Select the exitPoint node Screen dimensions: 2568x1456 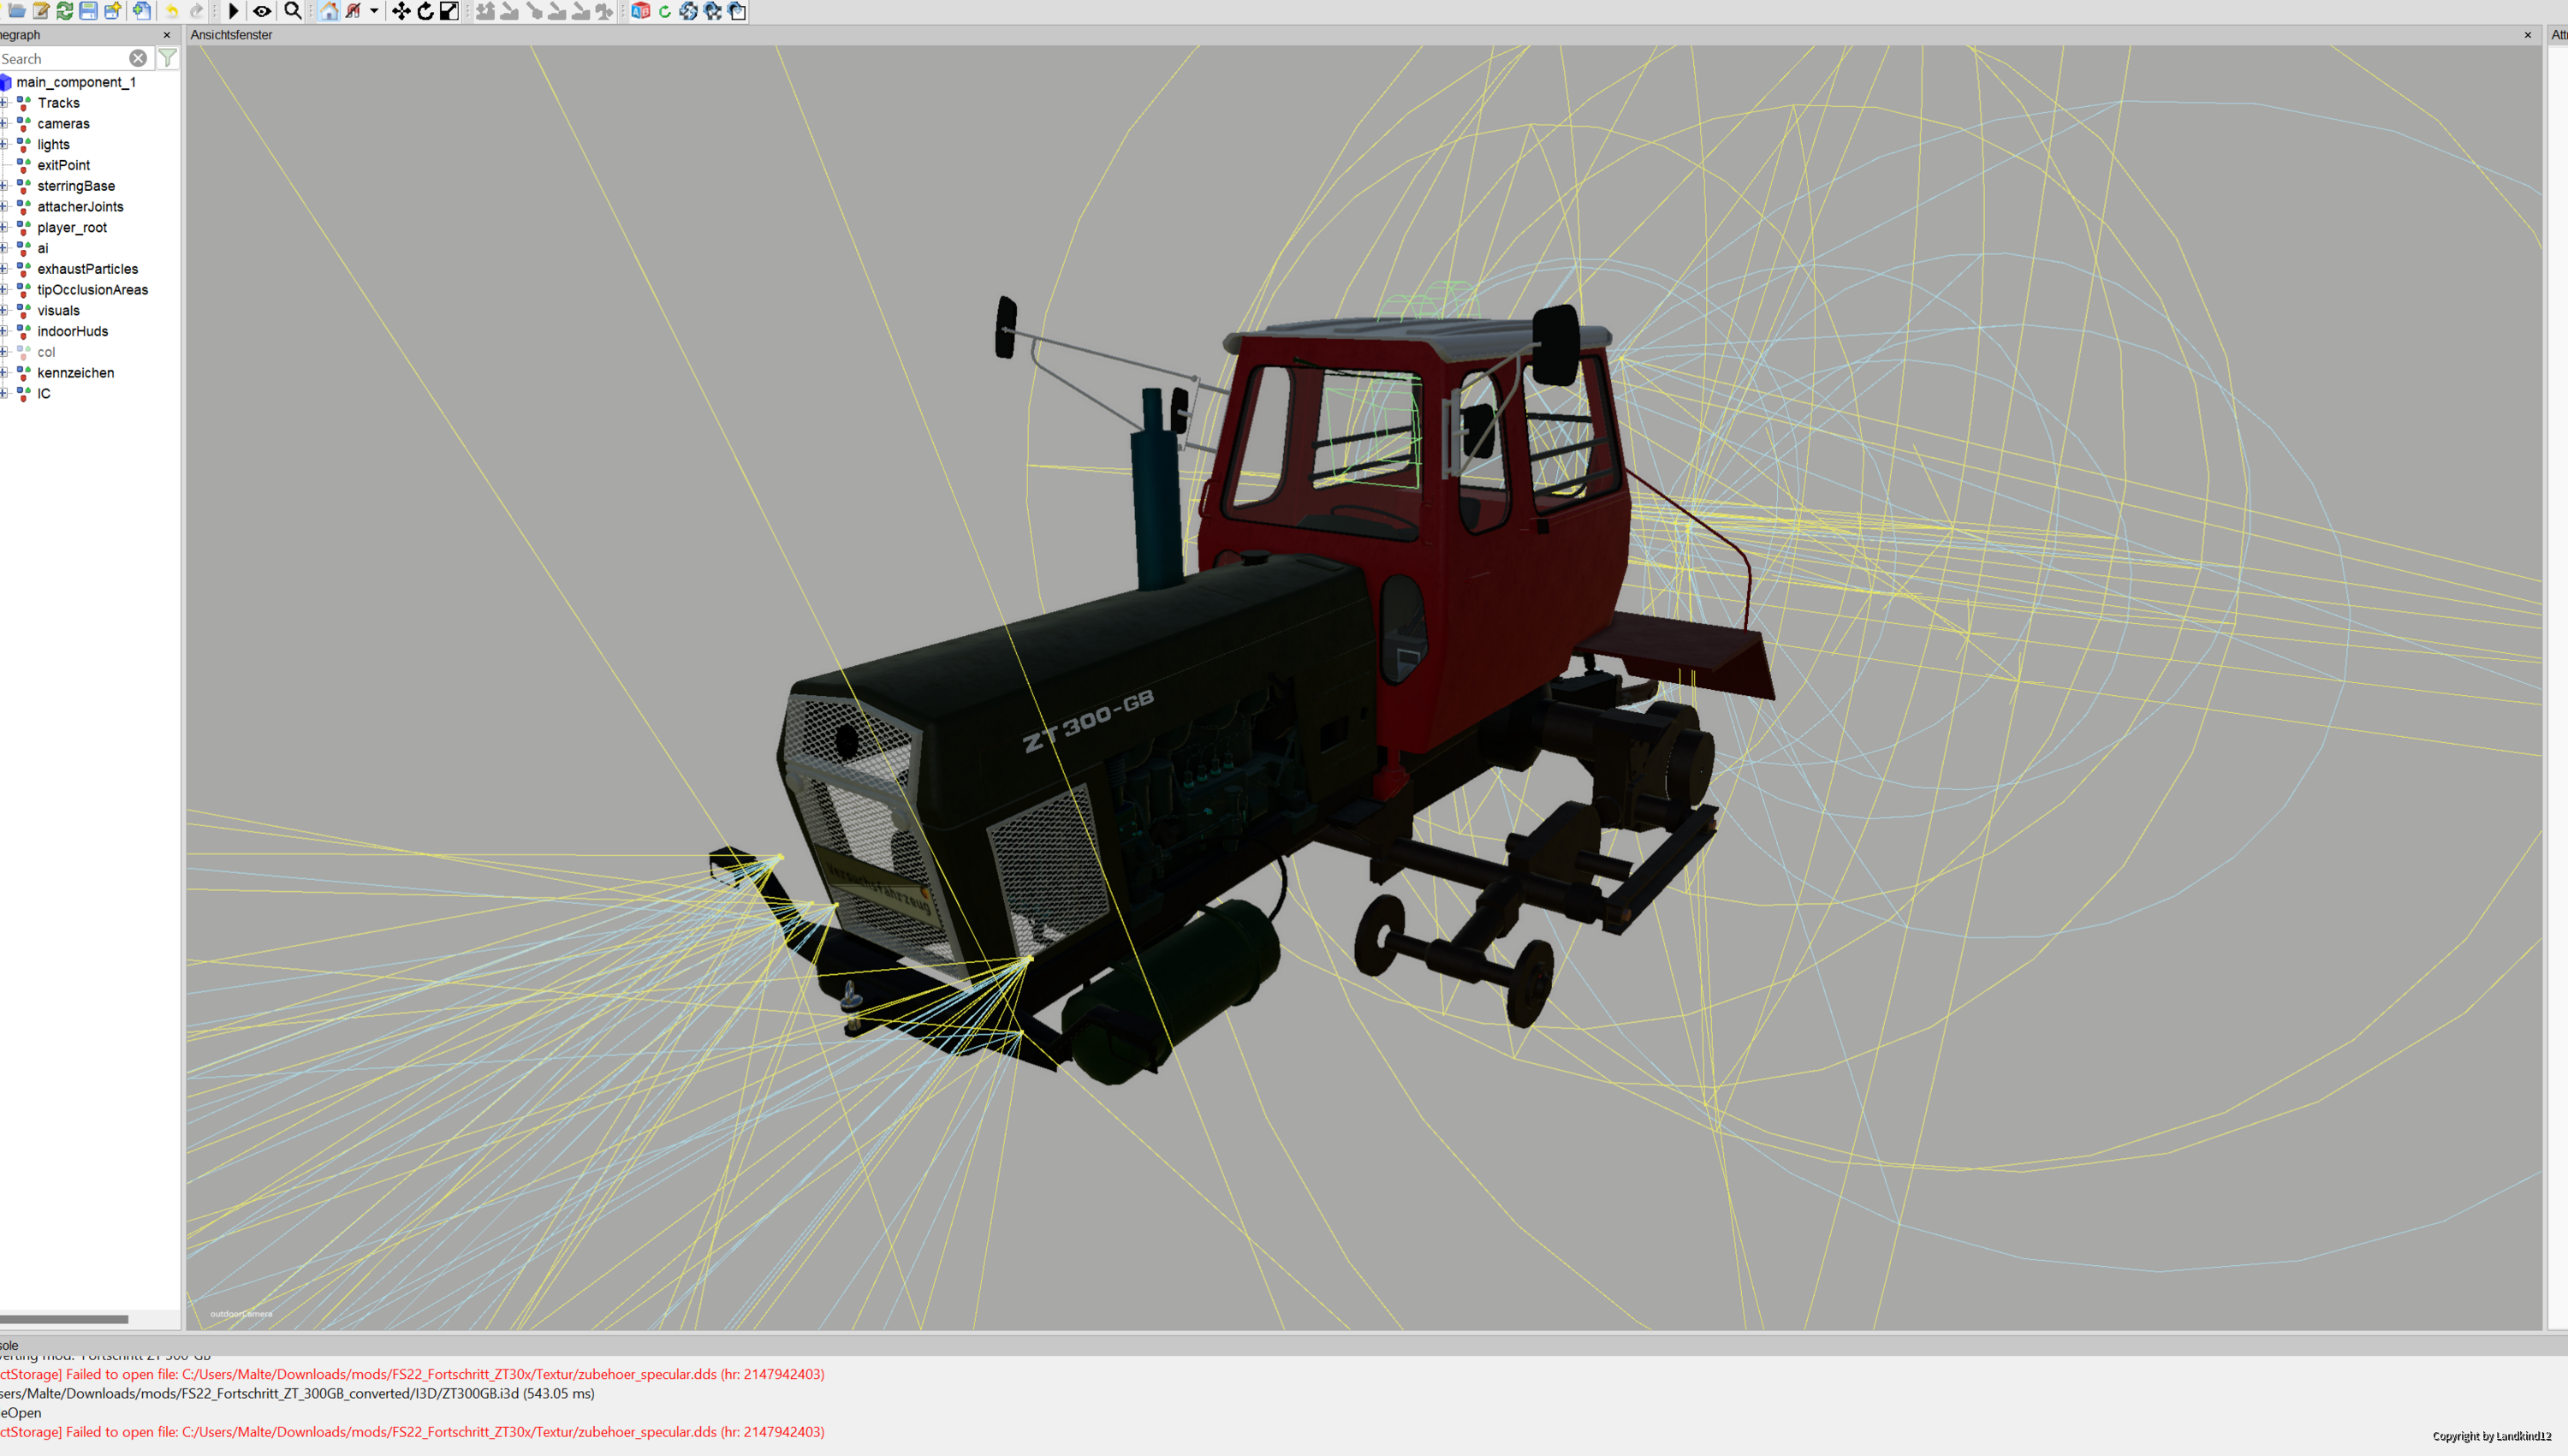pyautogui.click(x=63, y=165)
